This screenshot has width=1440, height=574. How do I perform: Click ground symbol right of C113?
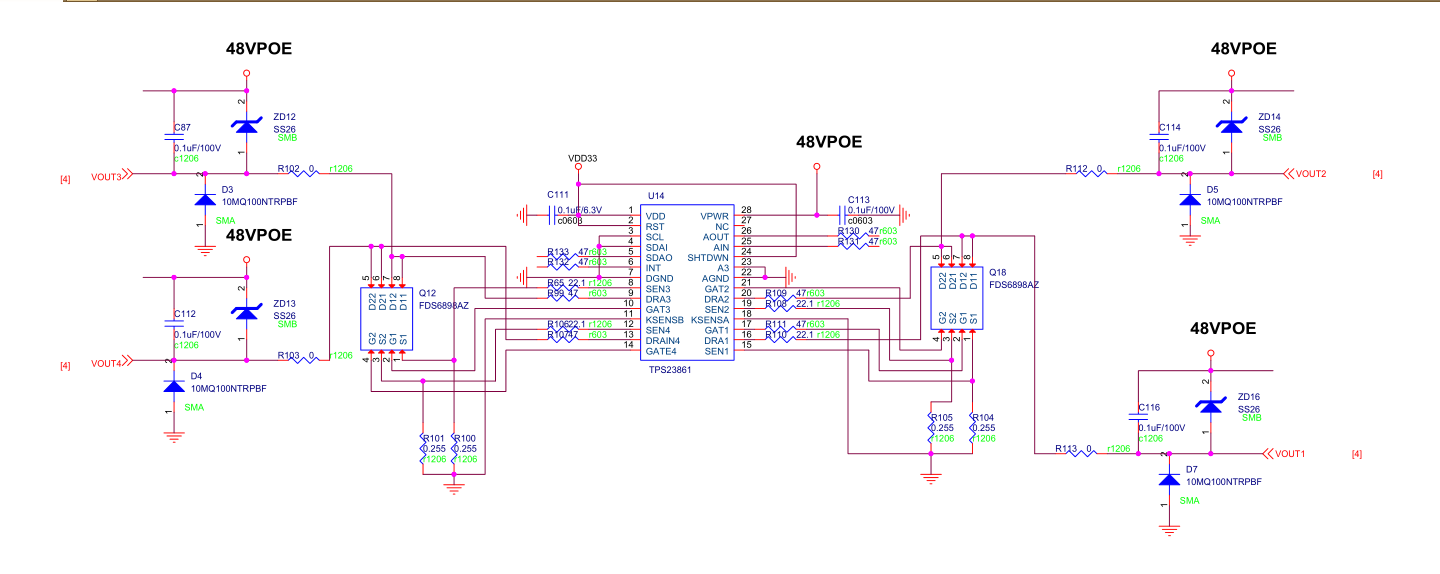[x=902, y=213]
